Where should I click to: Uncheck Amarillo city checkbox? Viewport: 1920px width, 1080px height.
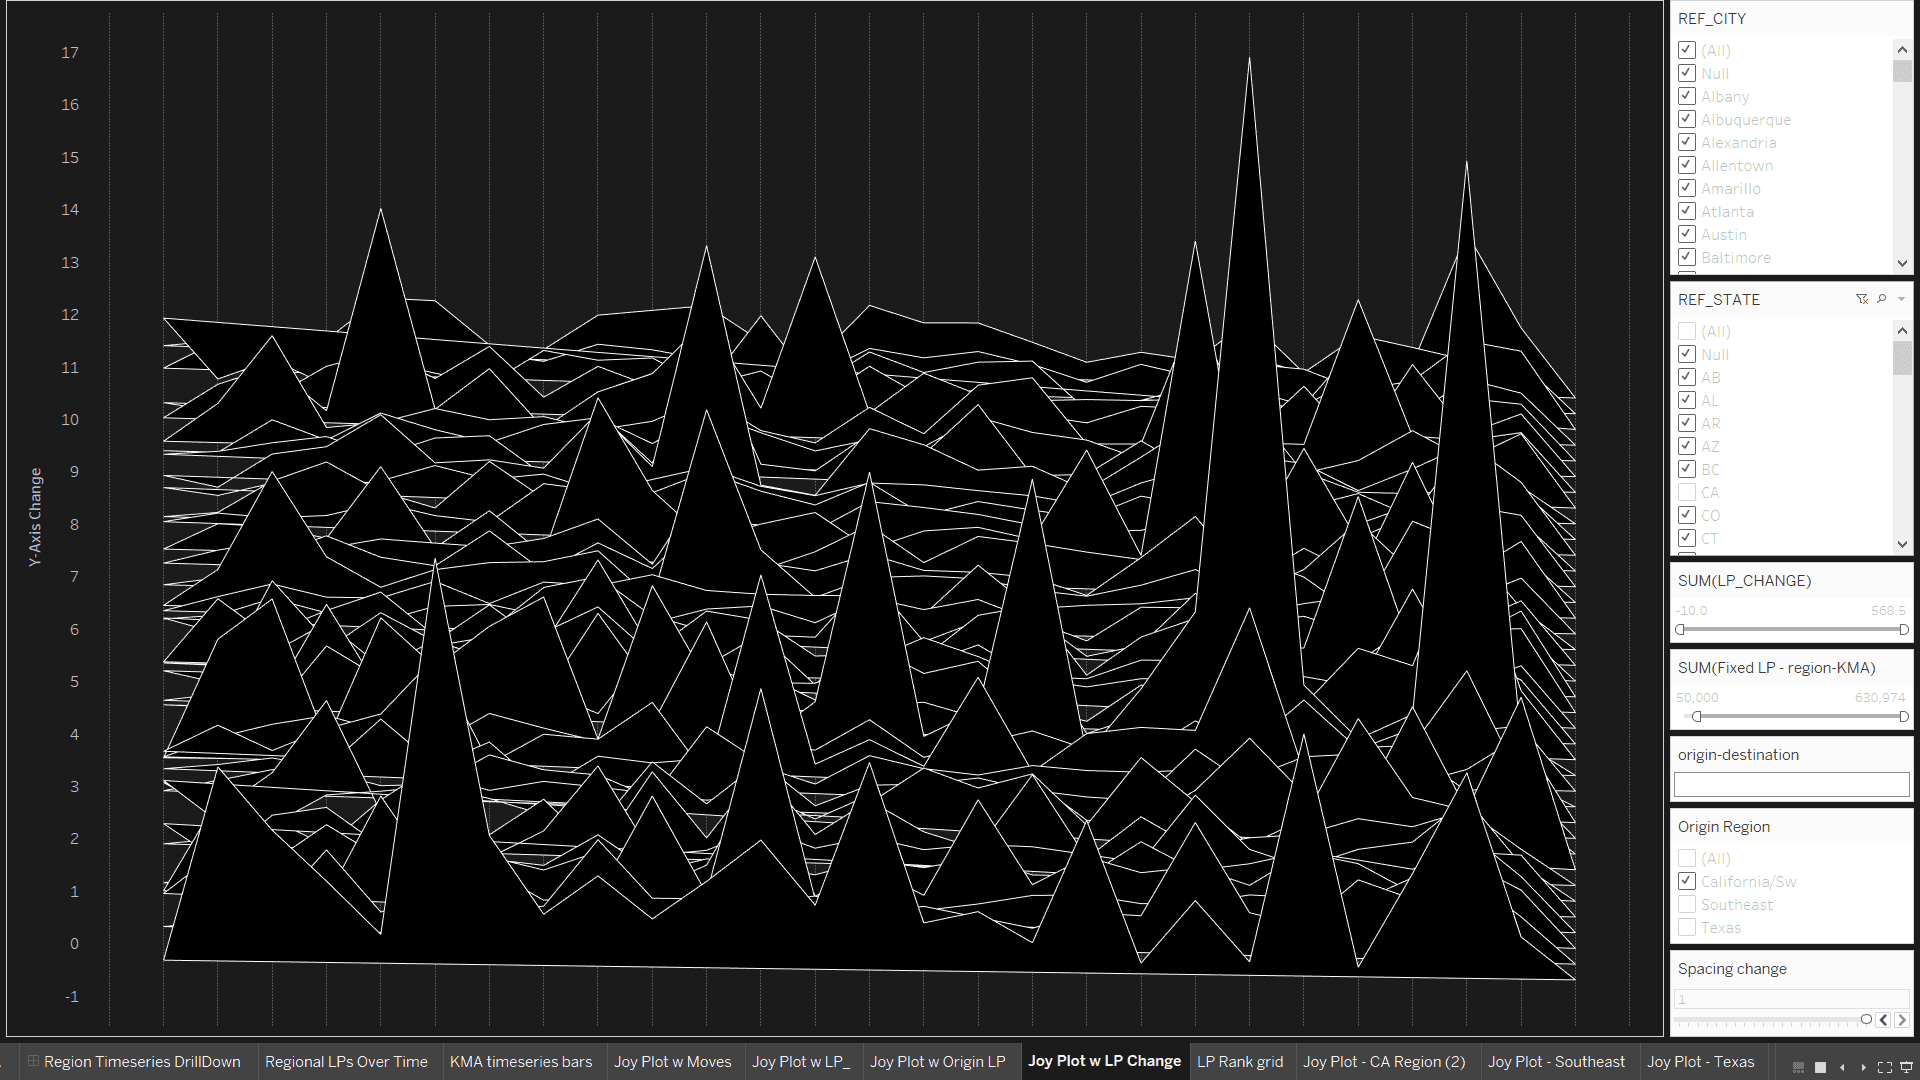pos(1687,188)
